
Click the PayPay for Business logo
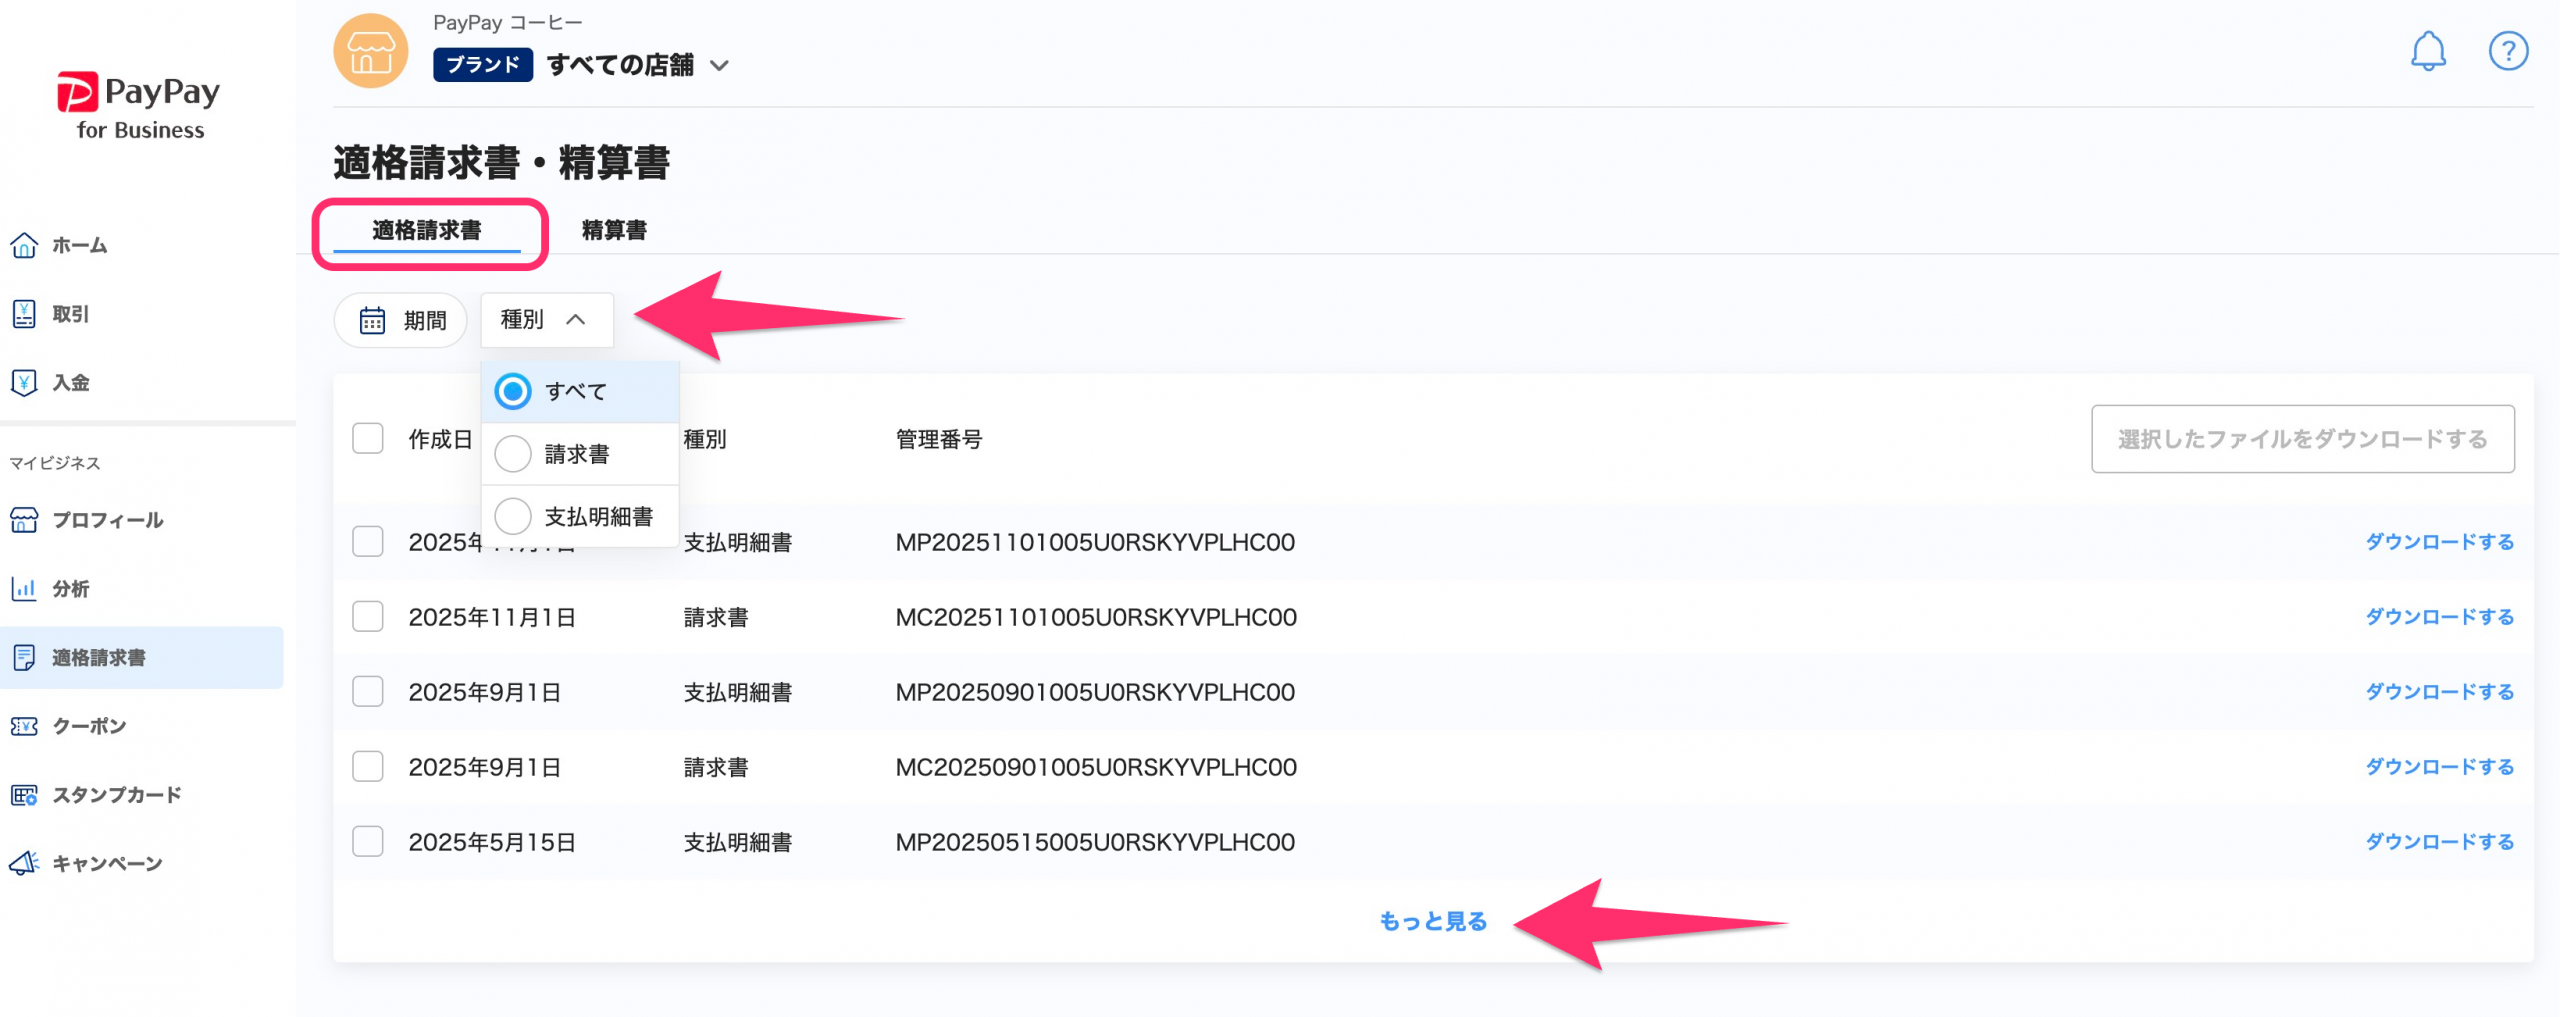[139, 105]
